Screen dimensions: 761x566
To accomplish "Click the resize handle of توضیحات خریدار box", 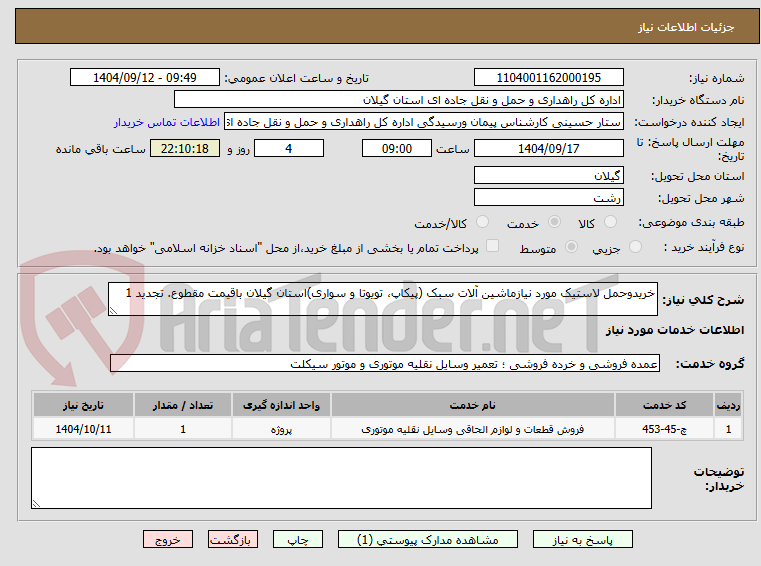I will coord(36,504).
